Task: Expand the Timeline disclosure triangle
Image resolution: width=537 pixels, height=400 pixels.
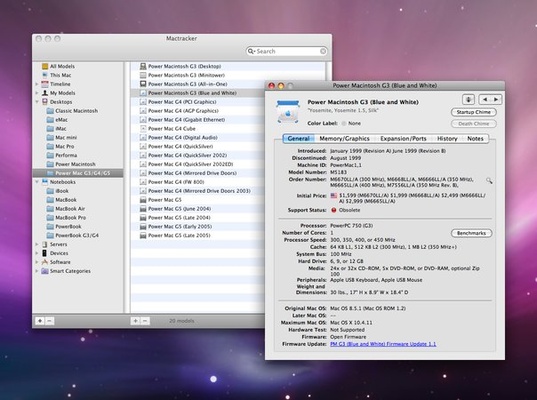Action: 37,84
